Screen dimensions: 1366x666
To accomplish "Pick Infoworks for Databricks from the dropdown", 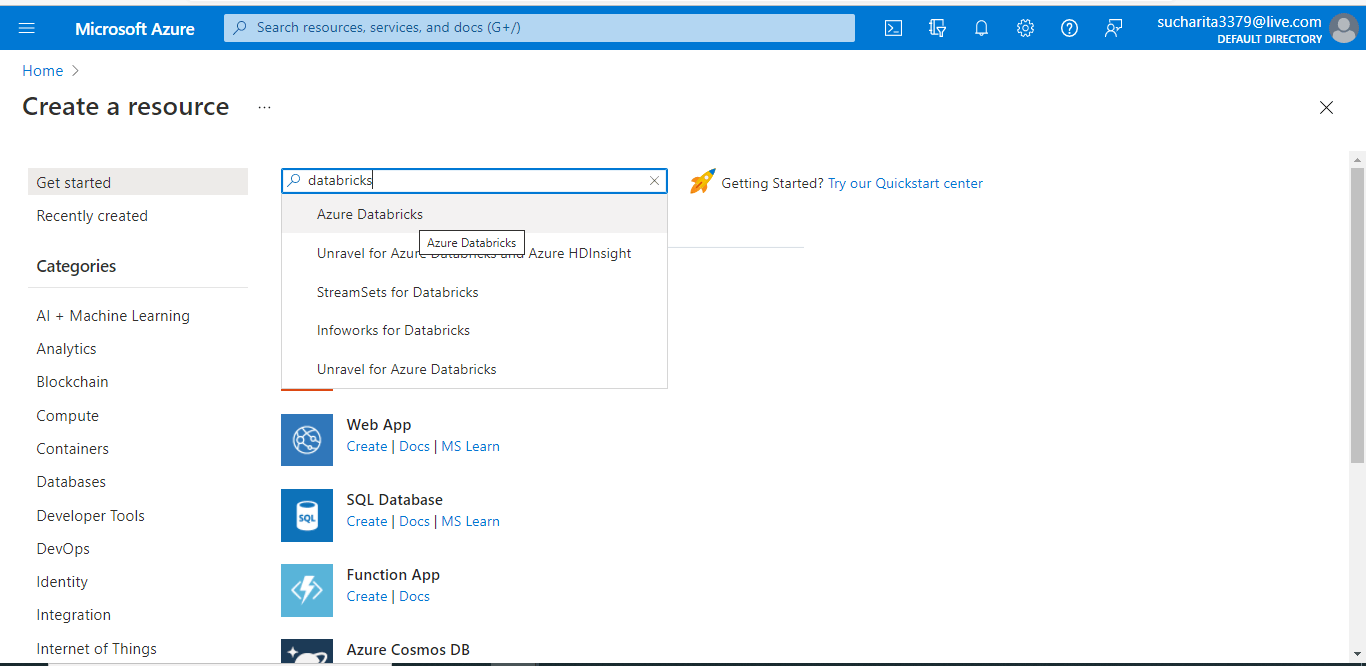I will click(x=393, y=330).
